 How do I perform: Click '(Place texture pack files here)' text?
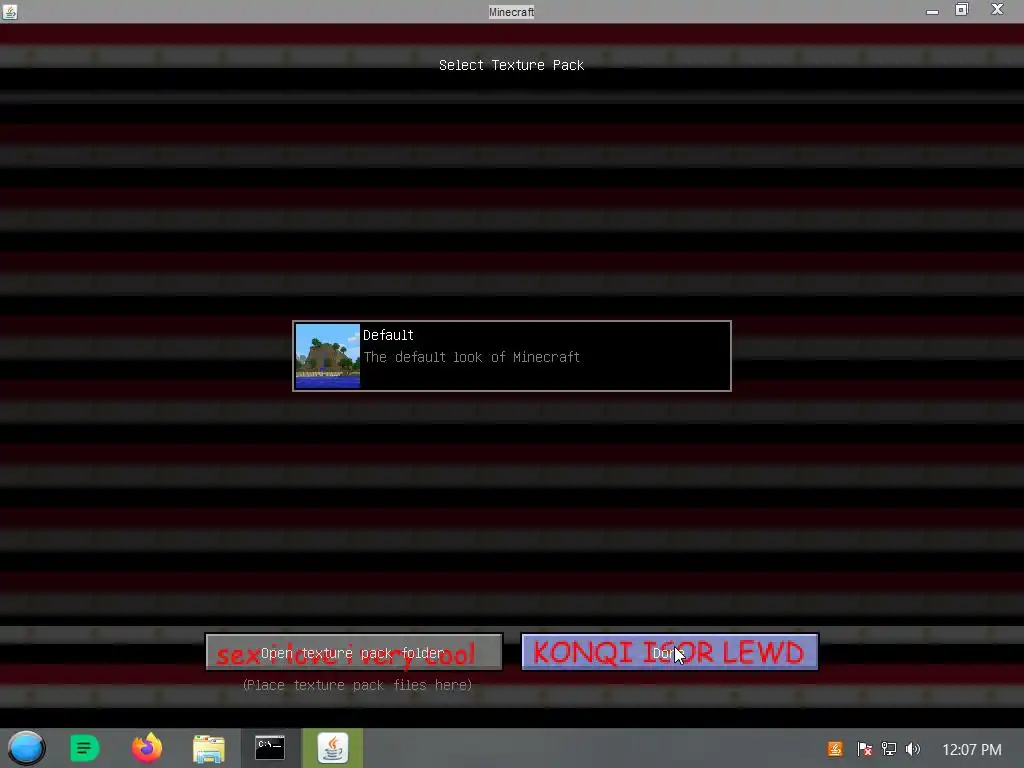[x=357, y=685]
